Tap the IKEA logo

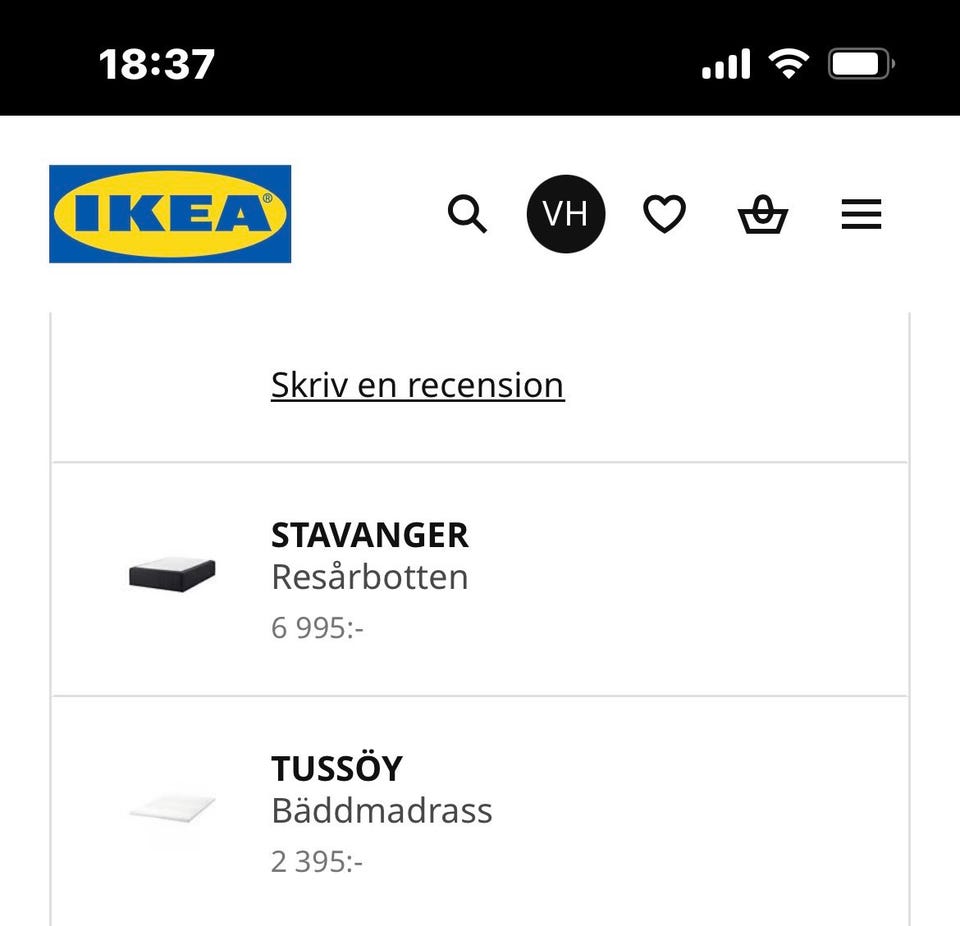click(170, 214)
